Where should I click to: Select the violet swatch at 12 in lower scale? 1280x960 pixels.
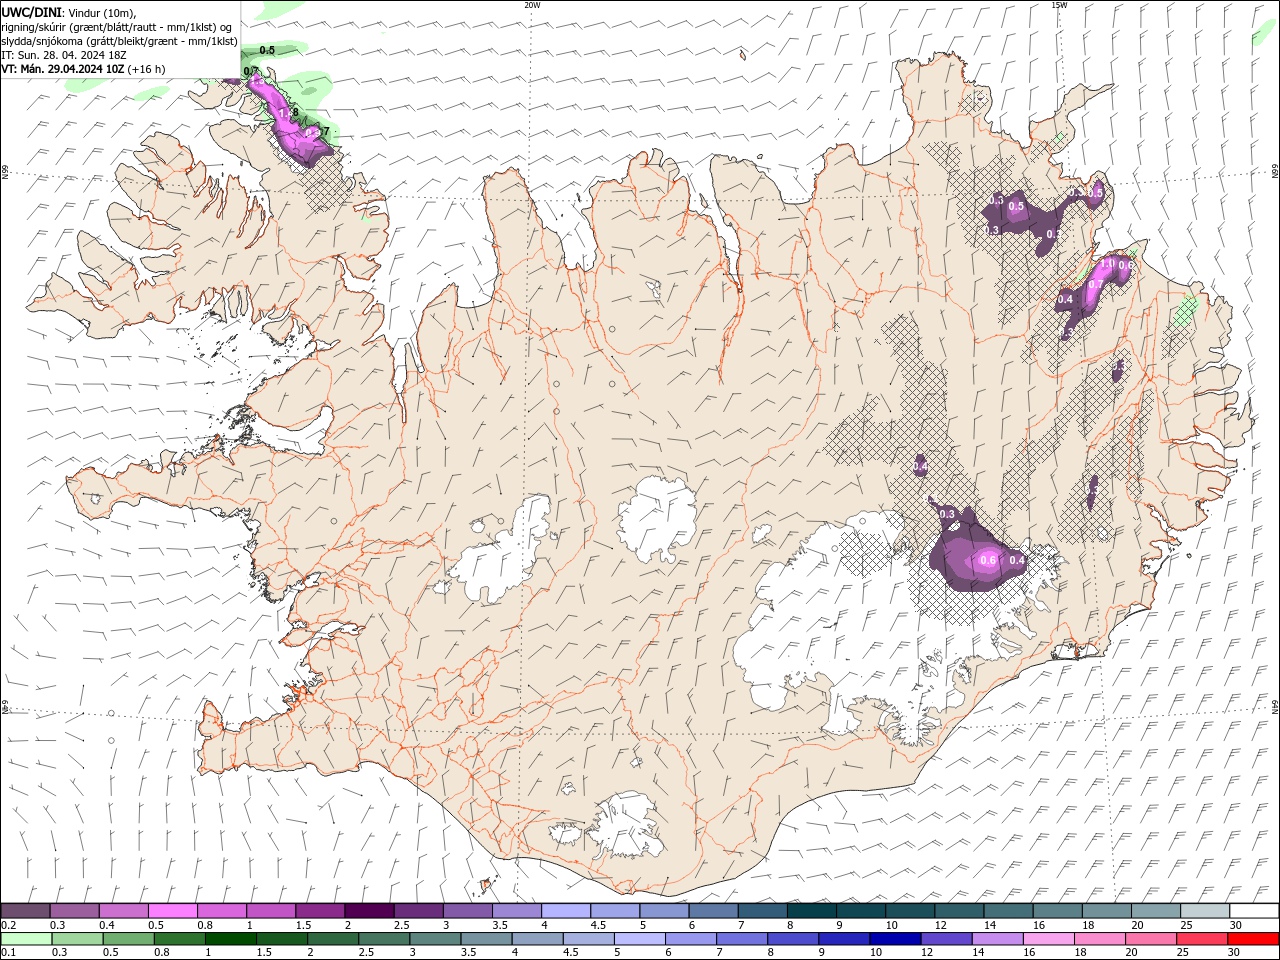tap(946, 939)
